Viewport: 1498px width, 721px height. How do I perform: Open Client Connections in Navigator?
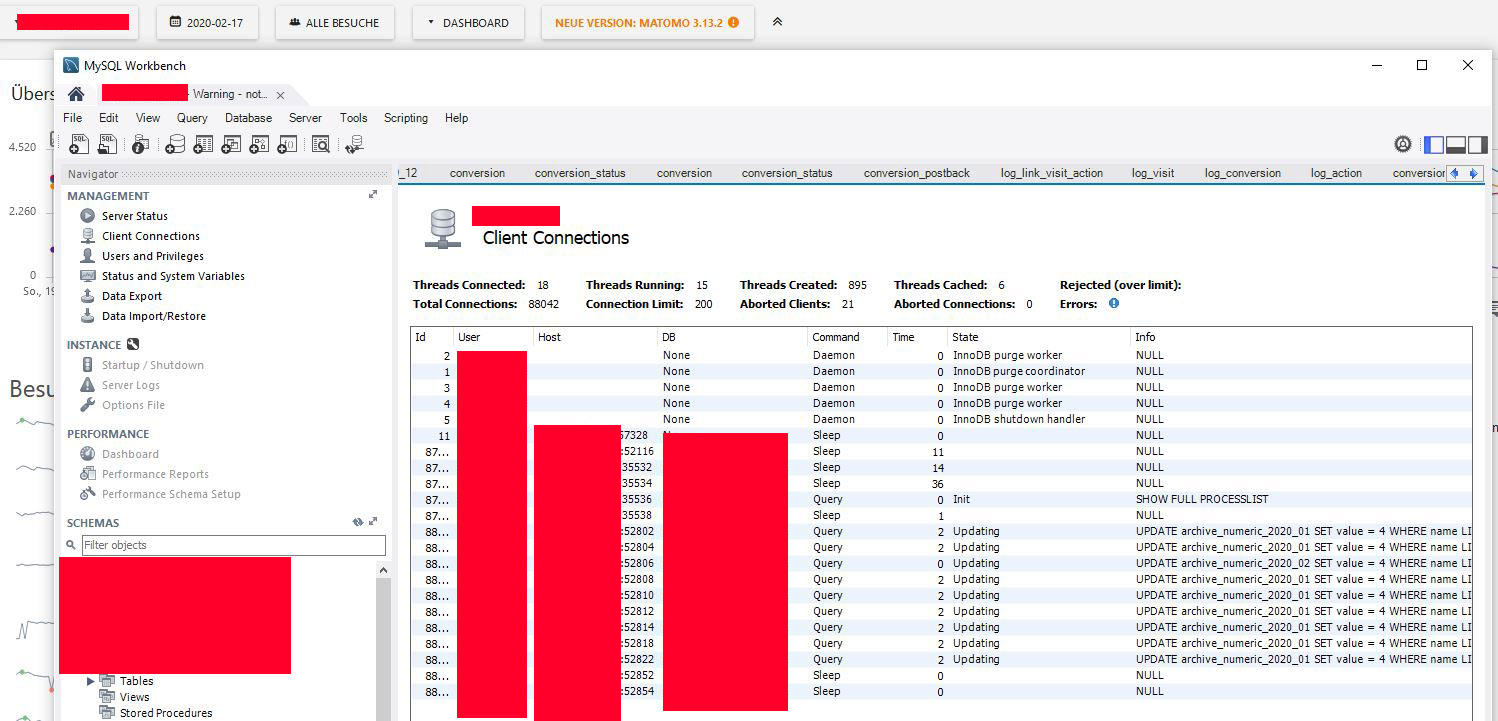click(151, 236)
